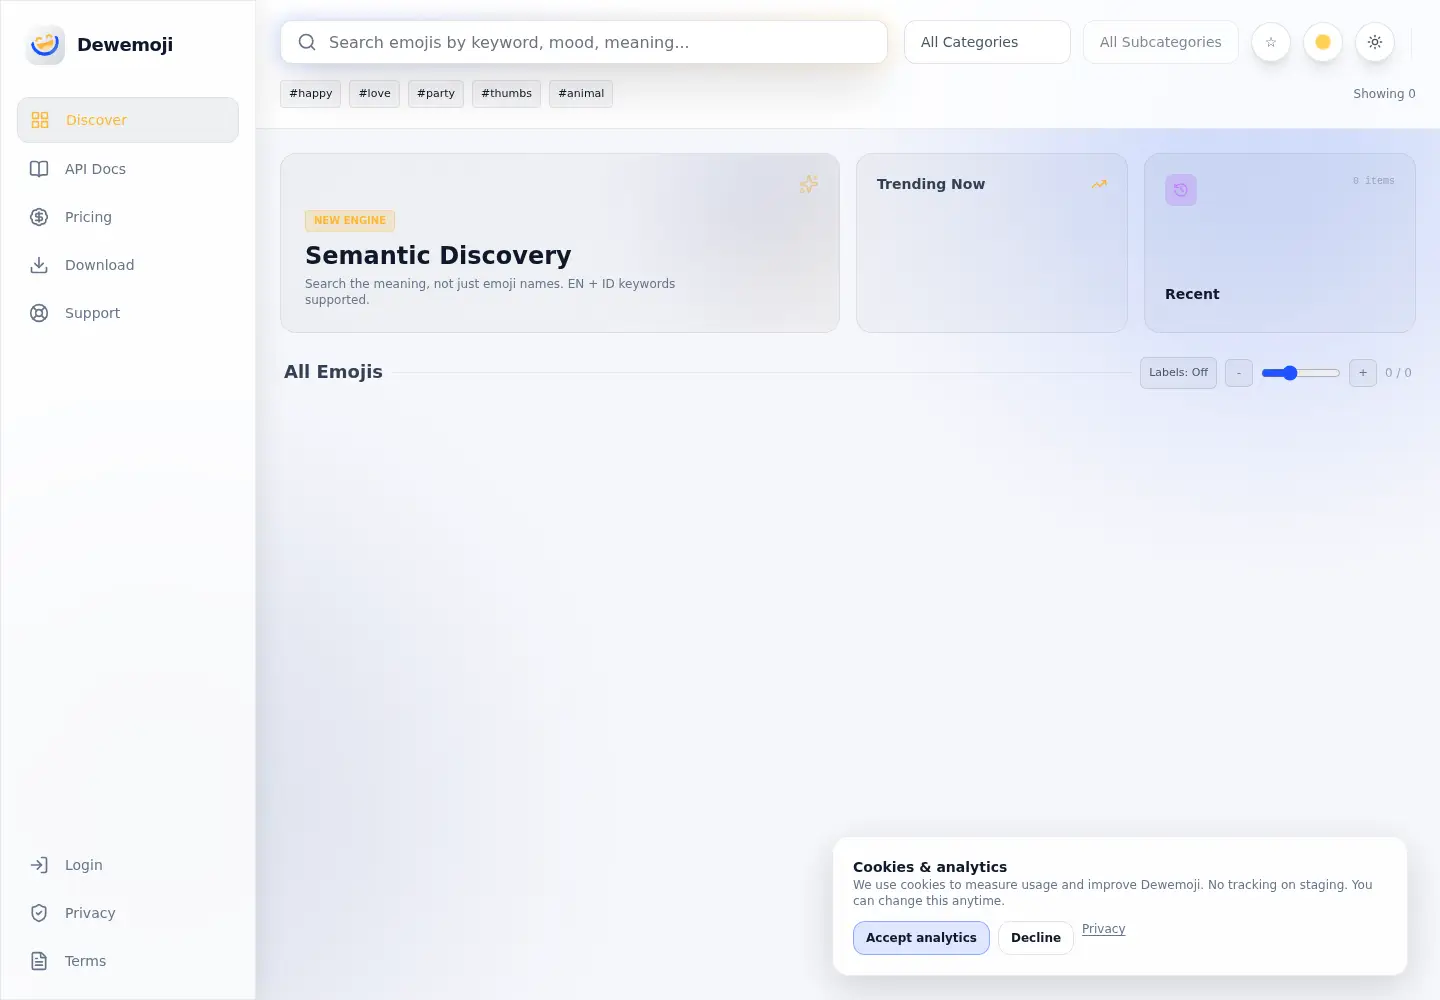Click the Pricing dollar icon
1440x1000 pixels.
pos(39,217)
